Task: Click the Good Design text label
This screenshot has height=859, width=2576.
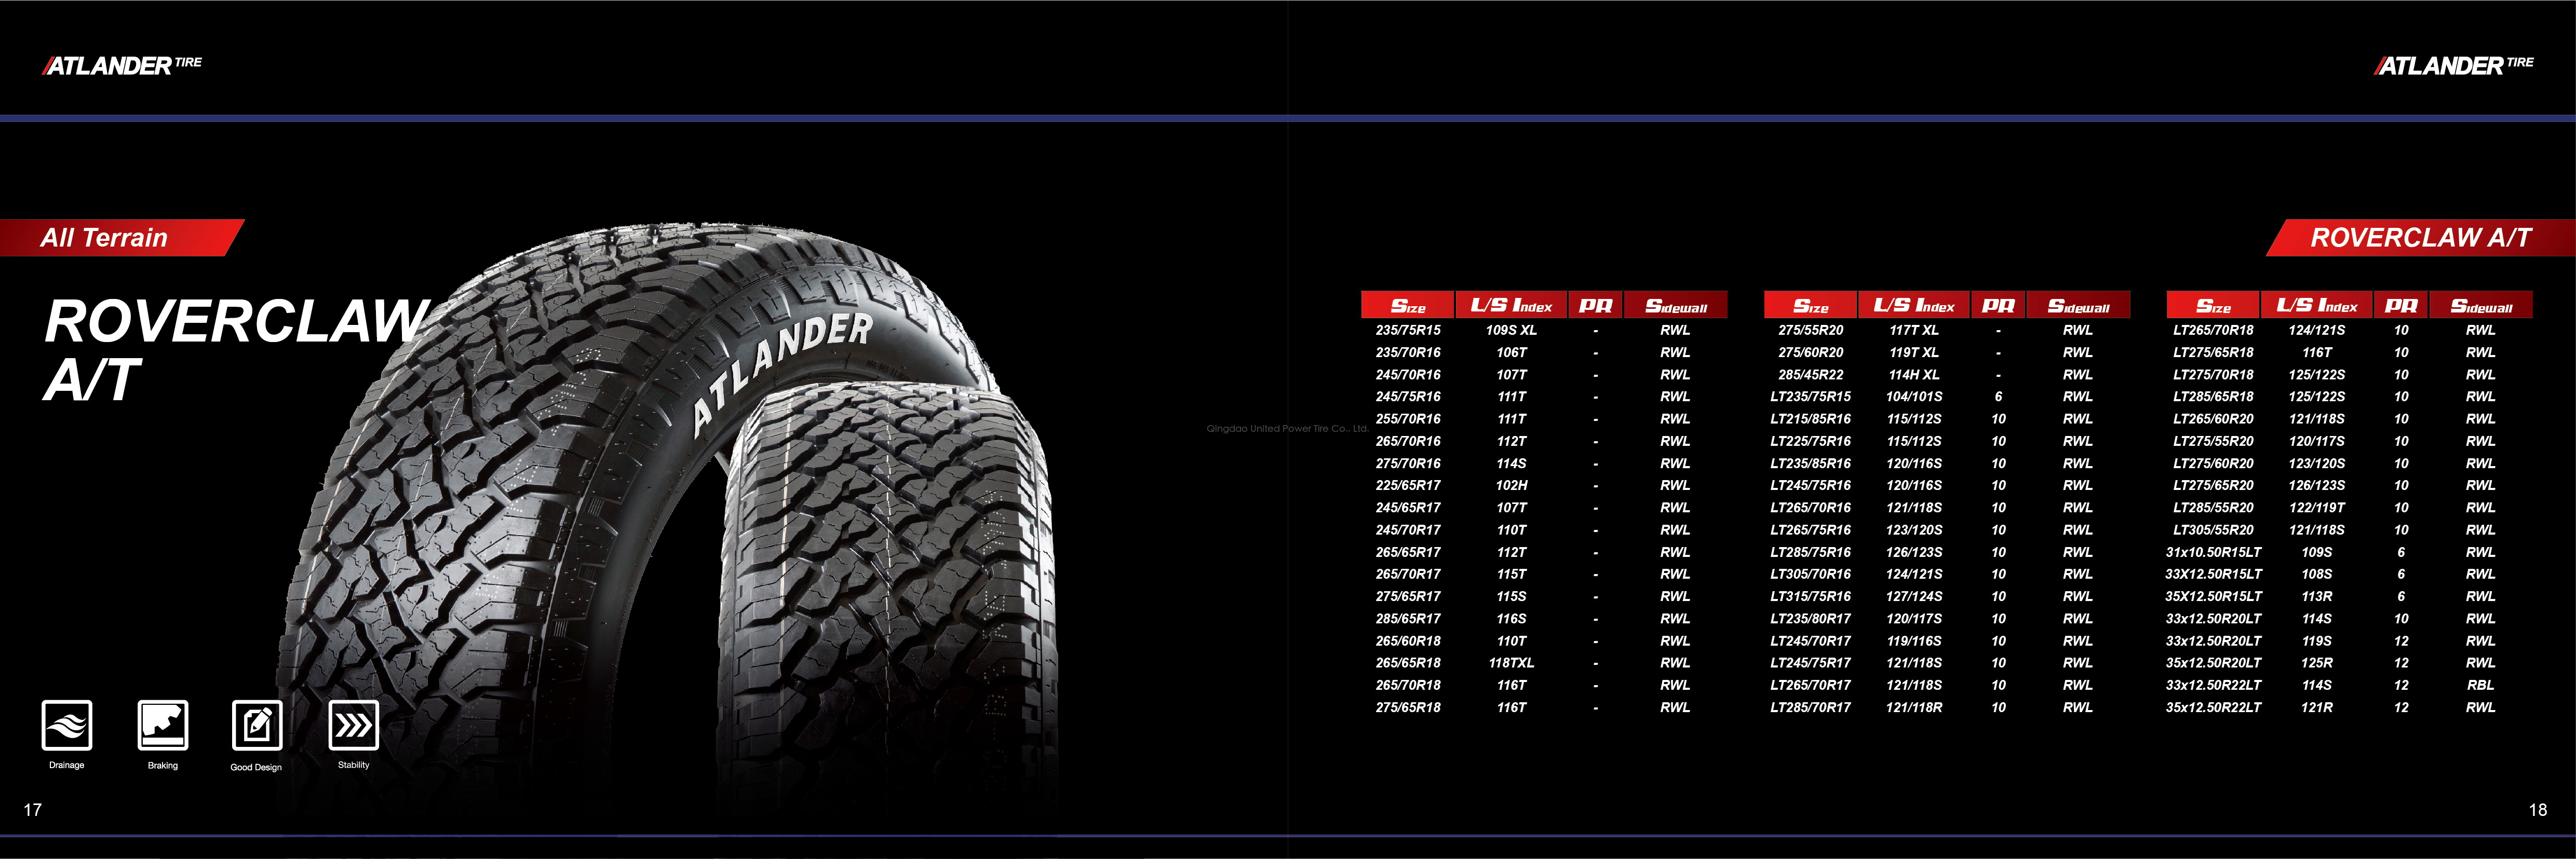Action: point(256,767)
